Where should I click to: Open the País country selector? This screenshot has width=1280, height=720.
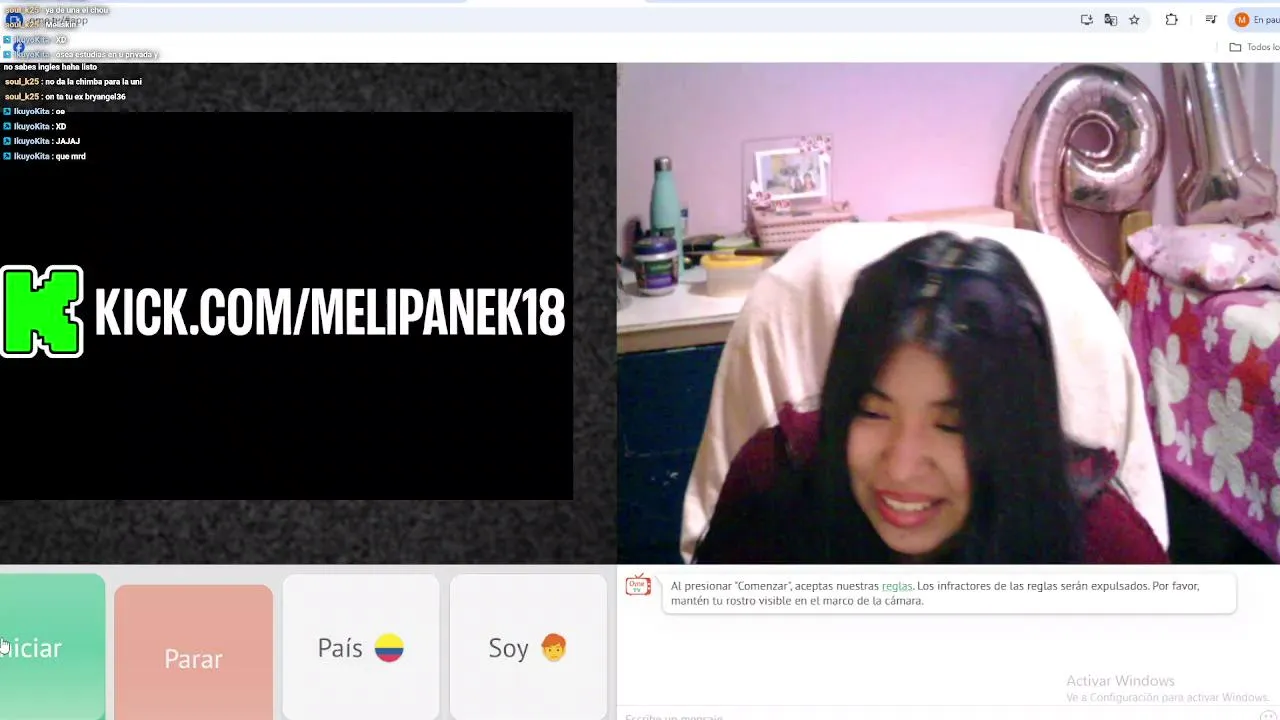pos(361,648)
